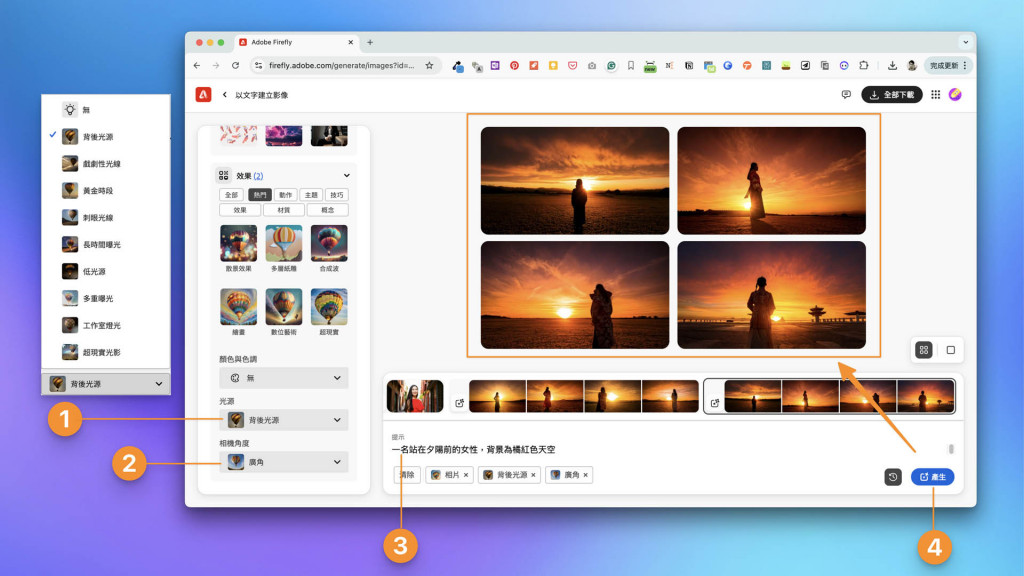This screenshot has width=1024, height=576.
Task: Click the 產生 generate button
Action: coord(933,477)
